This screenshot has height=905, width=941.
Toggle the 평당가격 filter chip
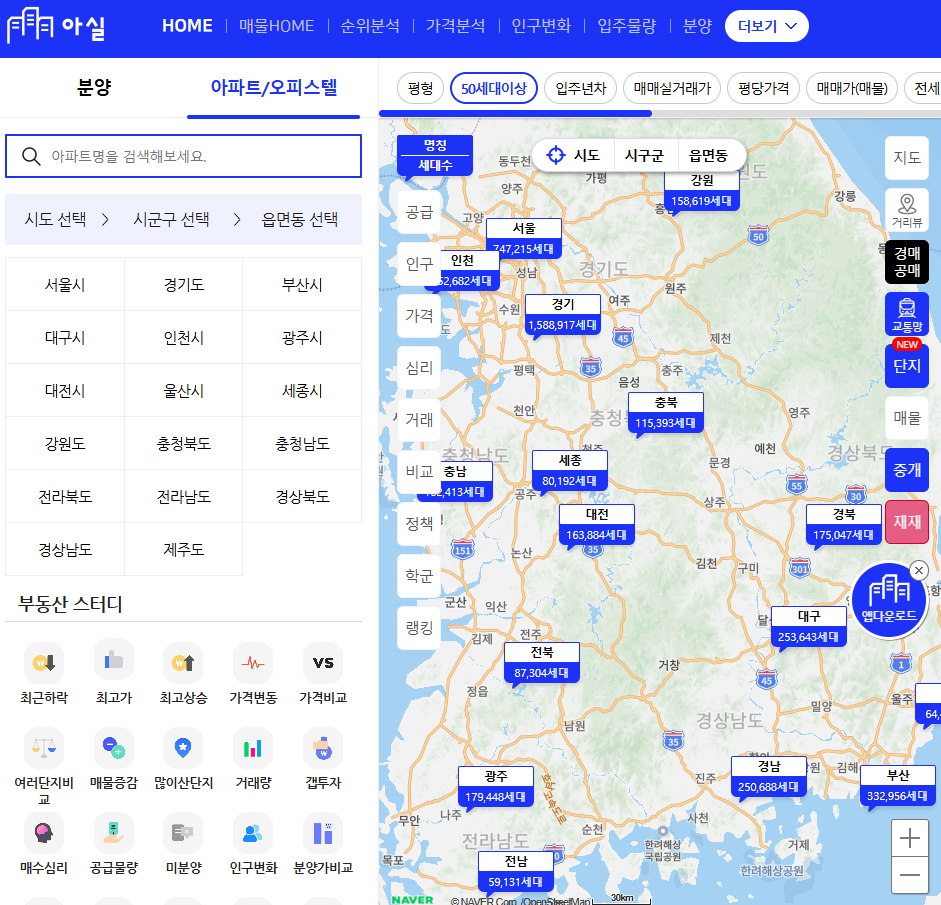point(763,88)
